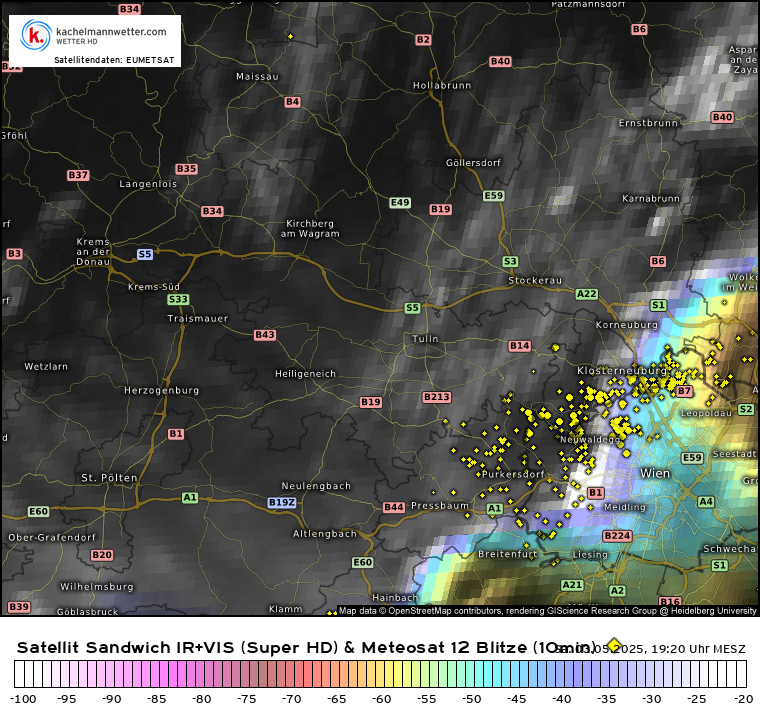
Task: Click the A22 motorway shield
Action: [586, 294]
